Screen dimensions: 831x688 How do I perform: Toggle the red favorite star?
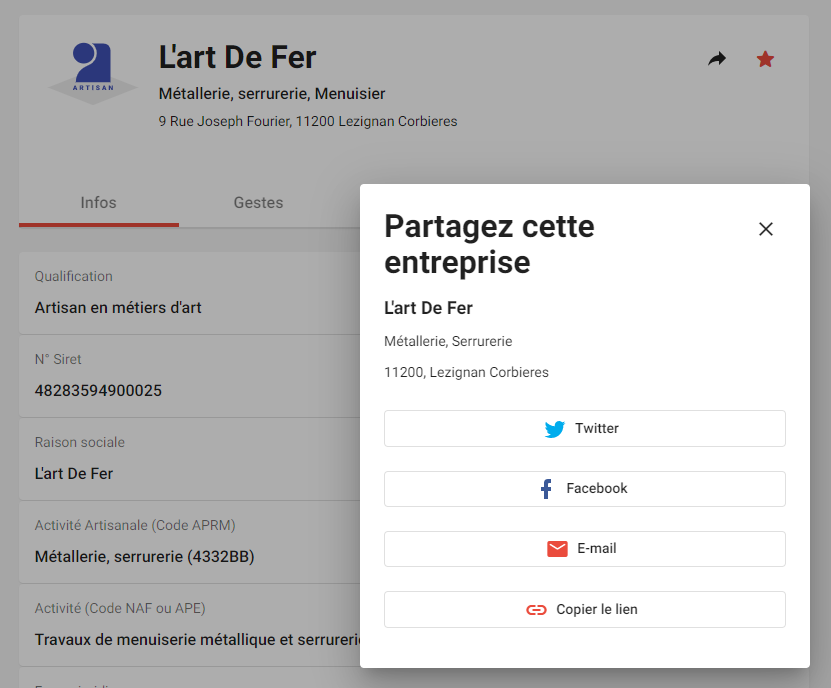tap(765, 59)
